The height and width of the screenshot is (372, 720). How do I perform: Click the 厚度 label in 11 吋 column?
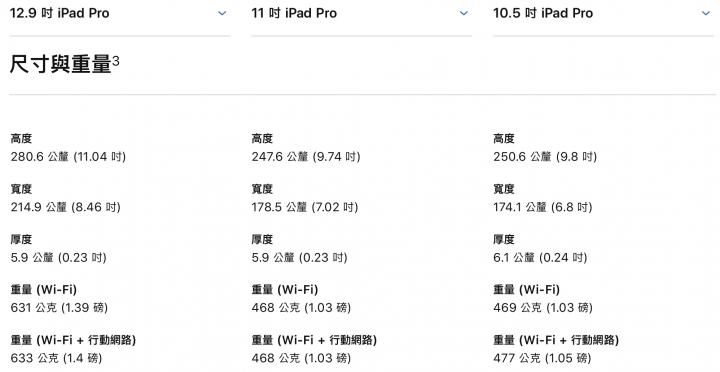[x=262, y=240]
